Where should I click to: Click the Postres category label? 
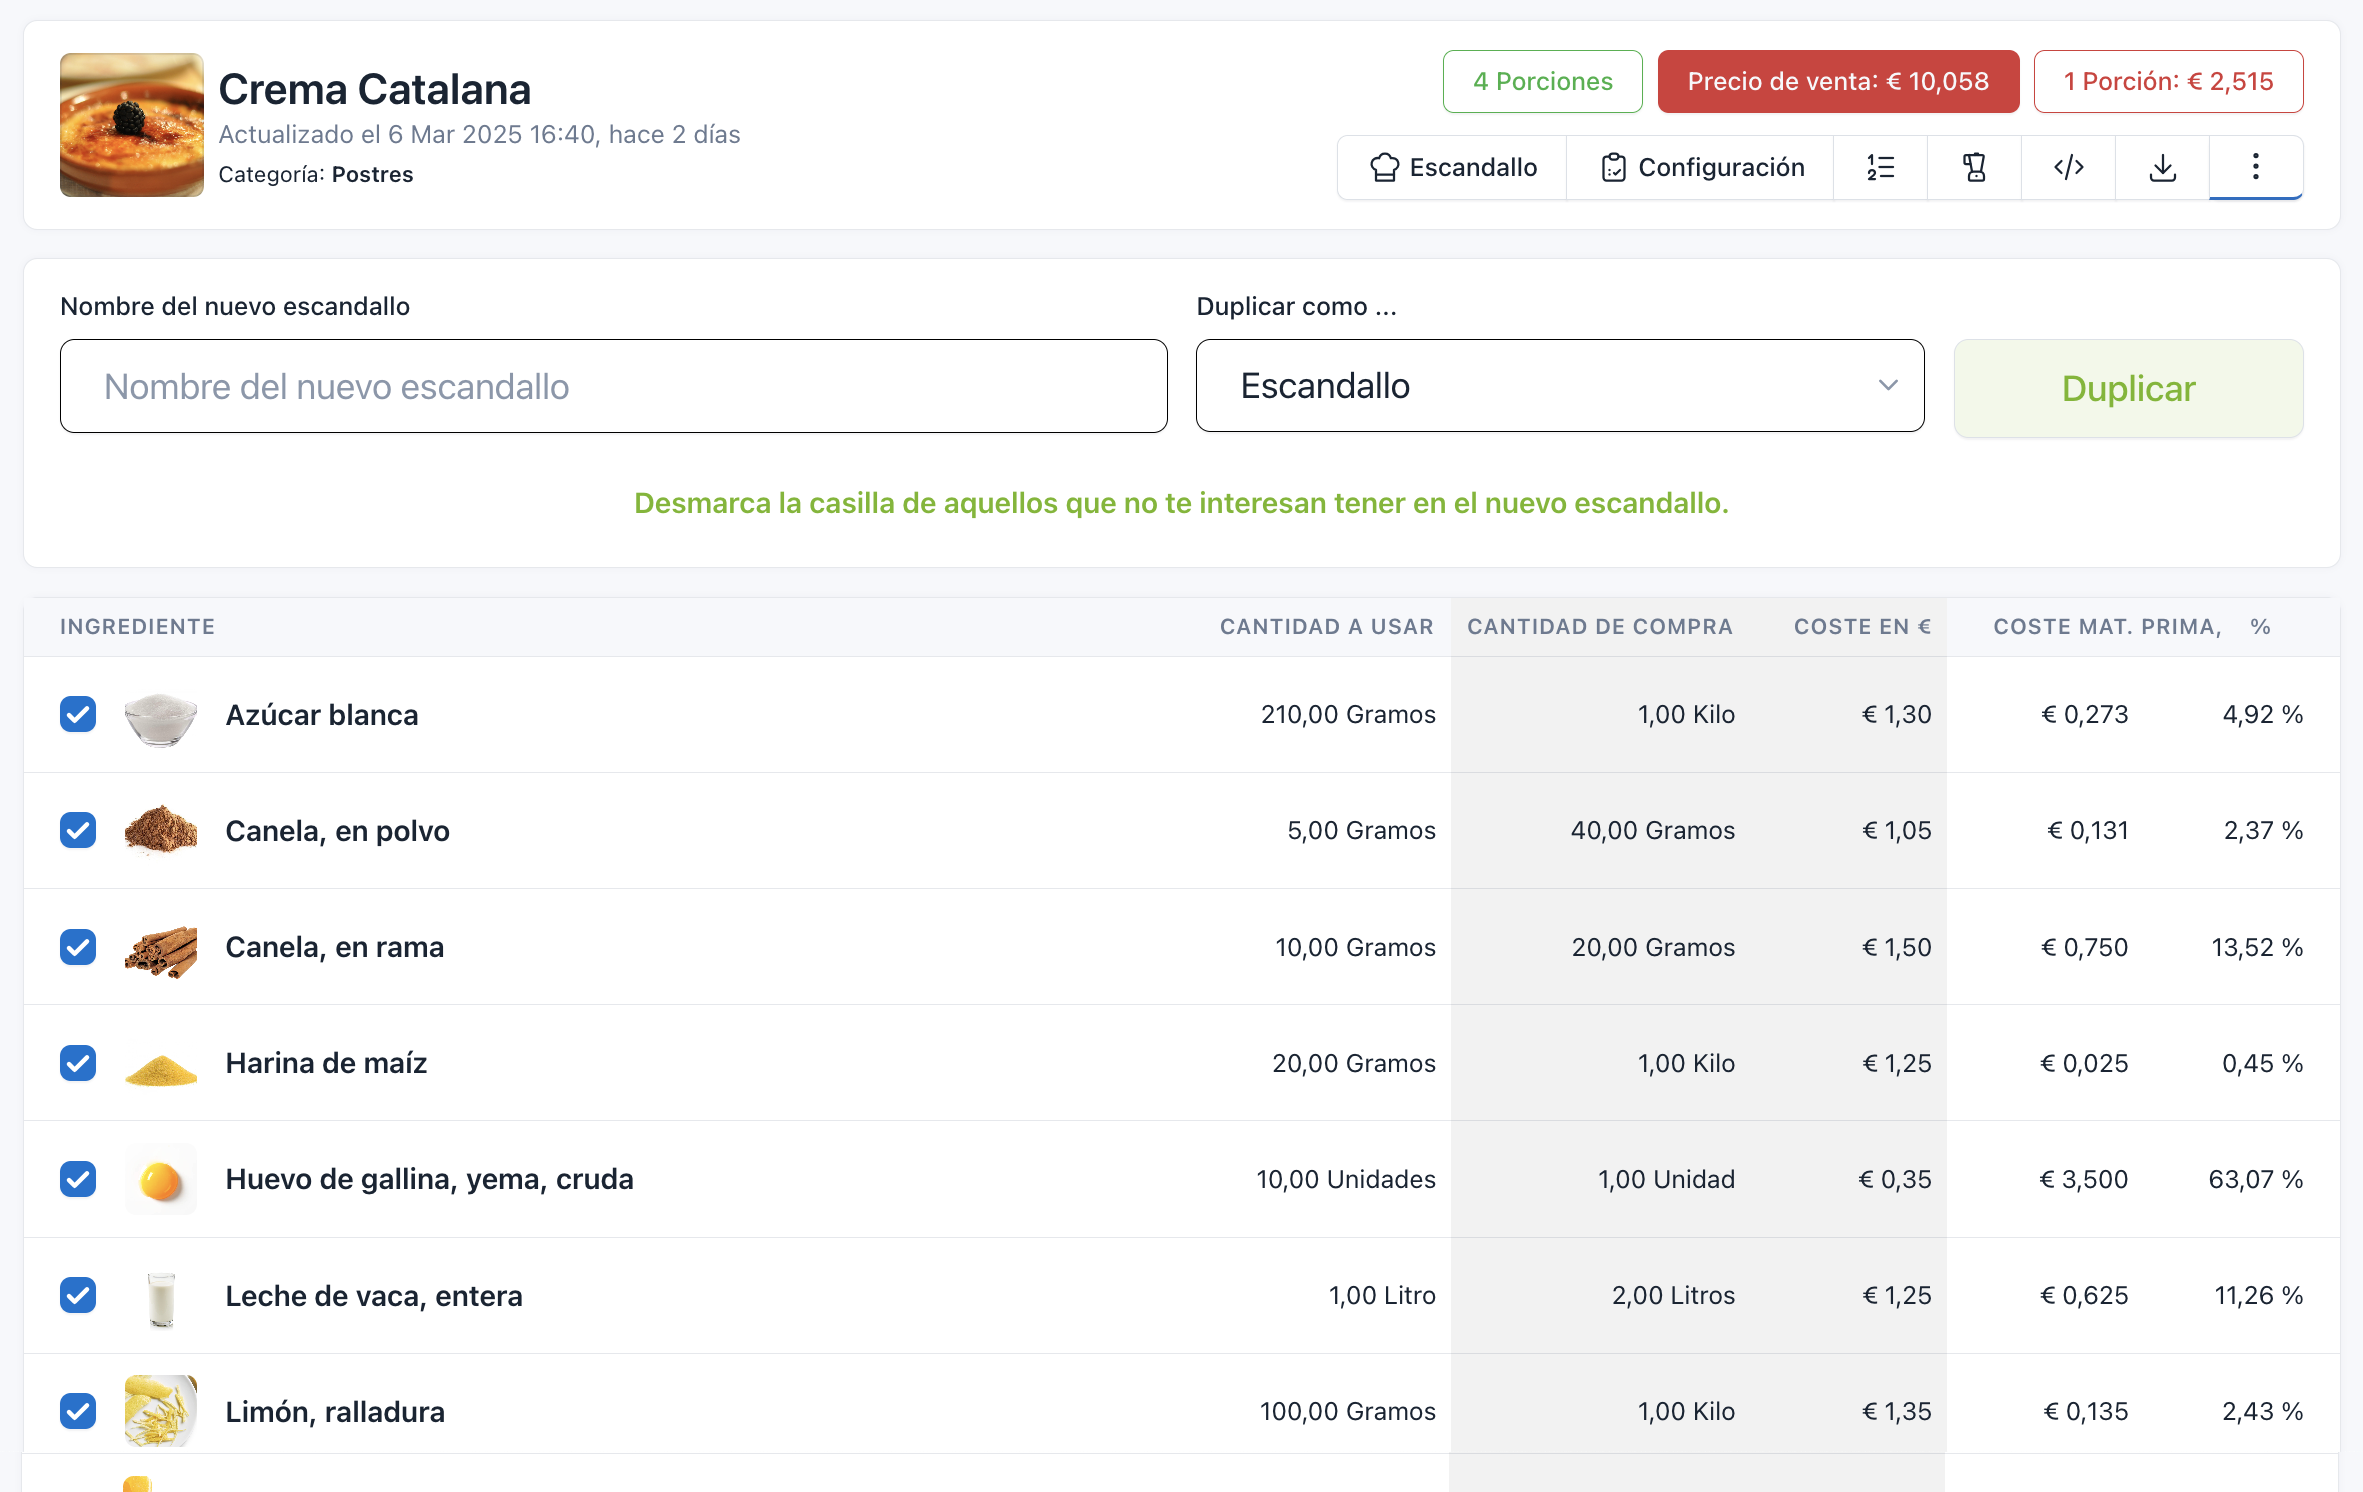click(x=372, y=174)
